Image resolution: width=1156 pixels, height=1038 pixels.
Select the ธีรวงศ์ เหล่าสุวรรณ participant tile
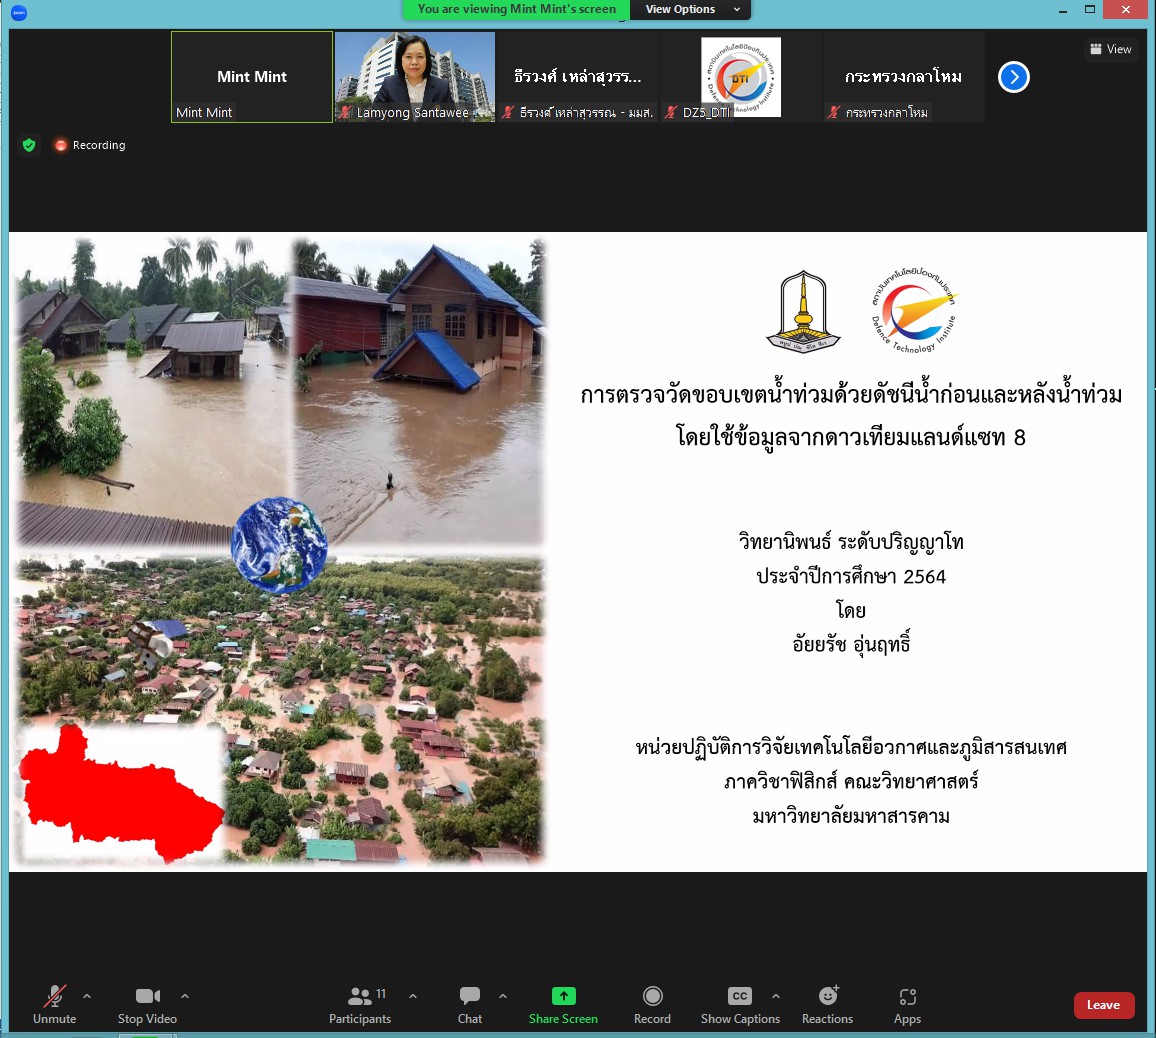coord(578,77)
